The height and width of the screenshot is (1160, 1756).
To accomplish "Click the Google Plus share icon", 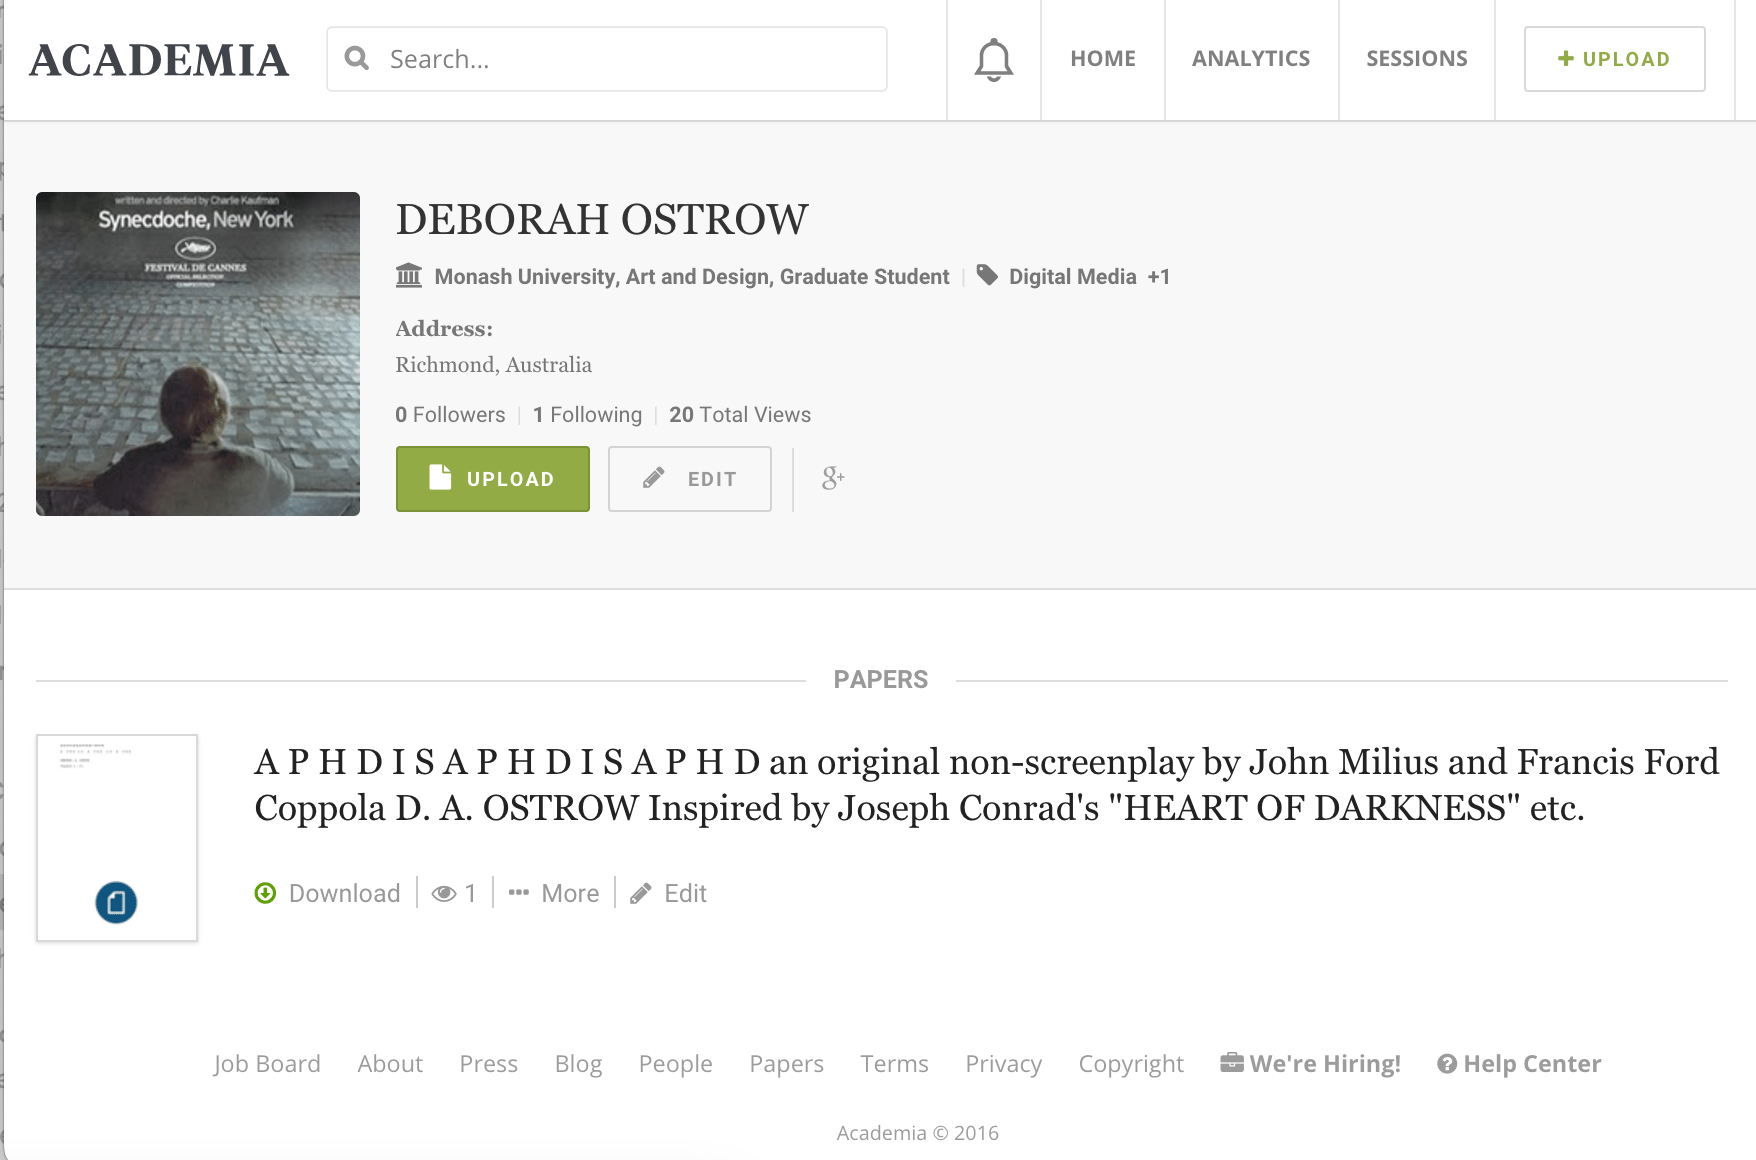I will click(833, 479).
